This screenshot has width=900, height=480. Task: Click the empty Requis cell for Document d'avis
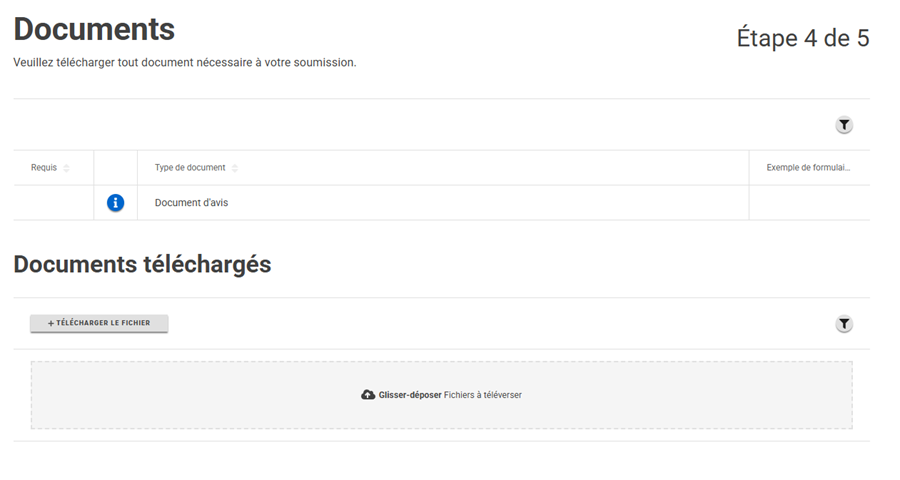coord(53,203)
